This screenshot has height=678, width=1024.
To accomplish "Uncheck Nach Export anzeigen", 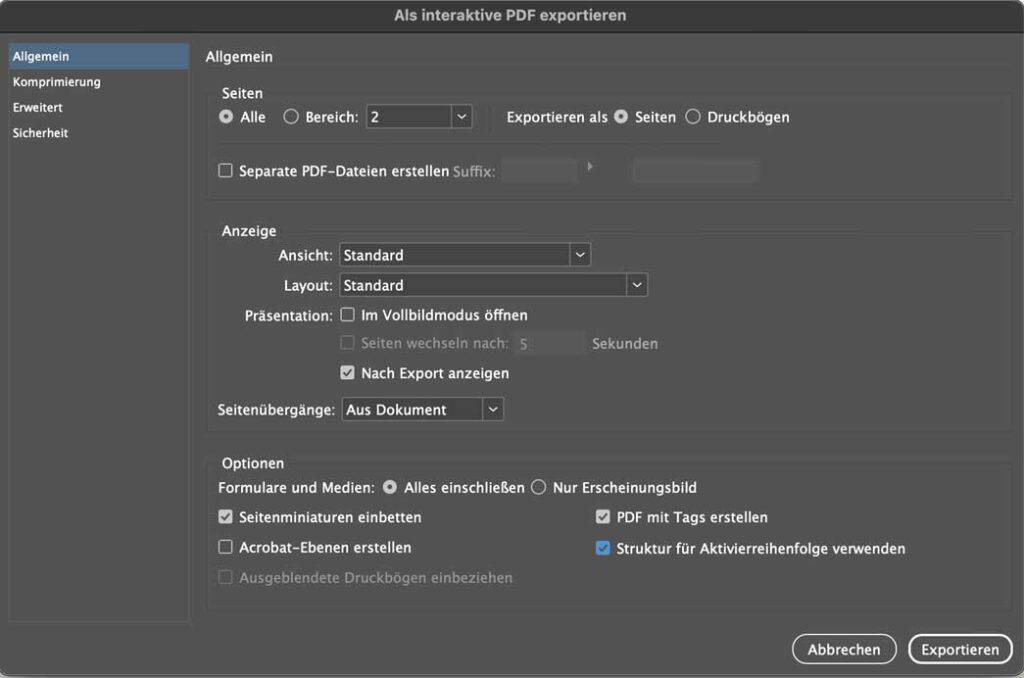I will (347, 373).
